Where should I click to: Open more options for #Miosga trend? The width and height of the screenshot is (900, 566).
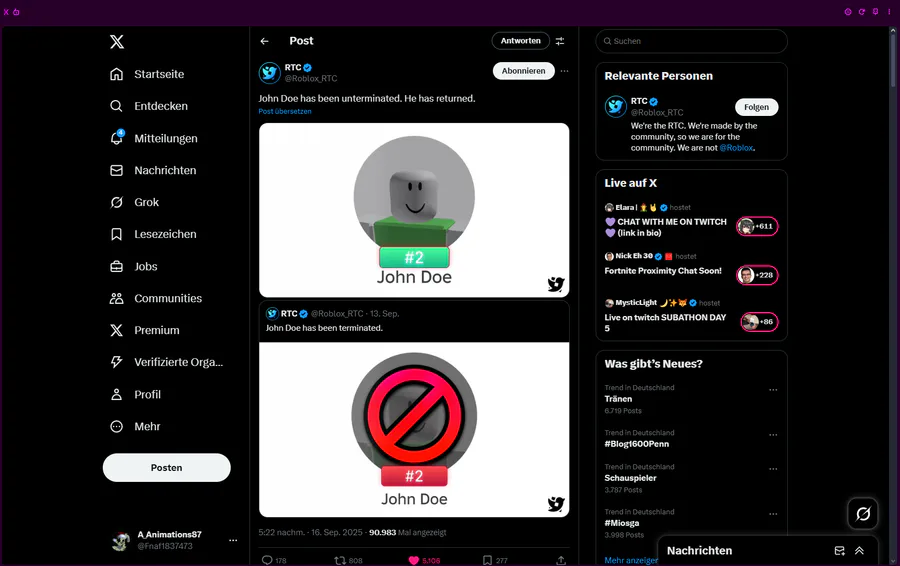tap(773, 514)
